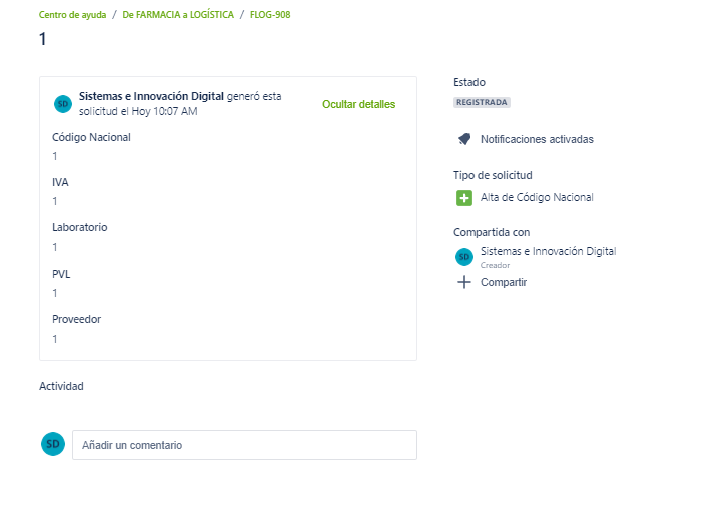Click the Compartida con heading

[491, 232]
